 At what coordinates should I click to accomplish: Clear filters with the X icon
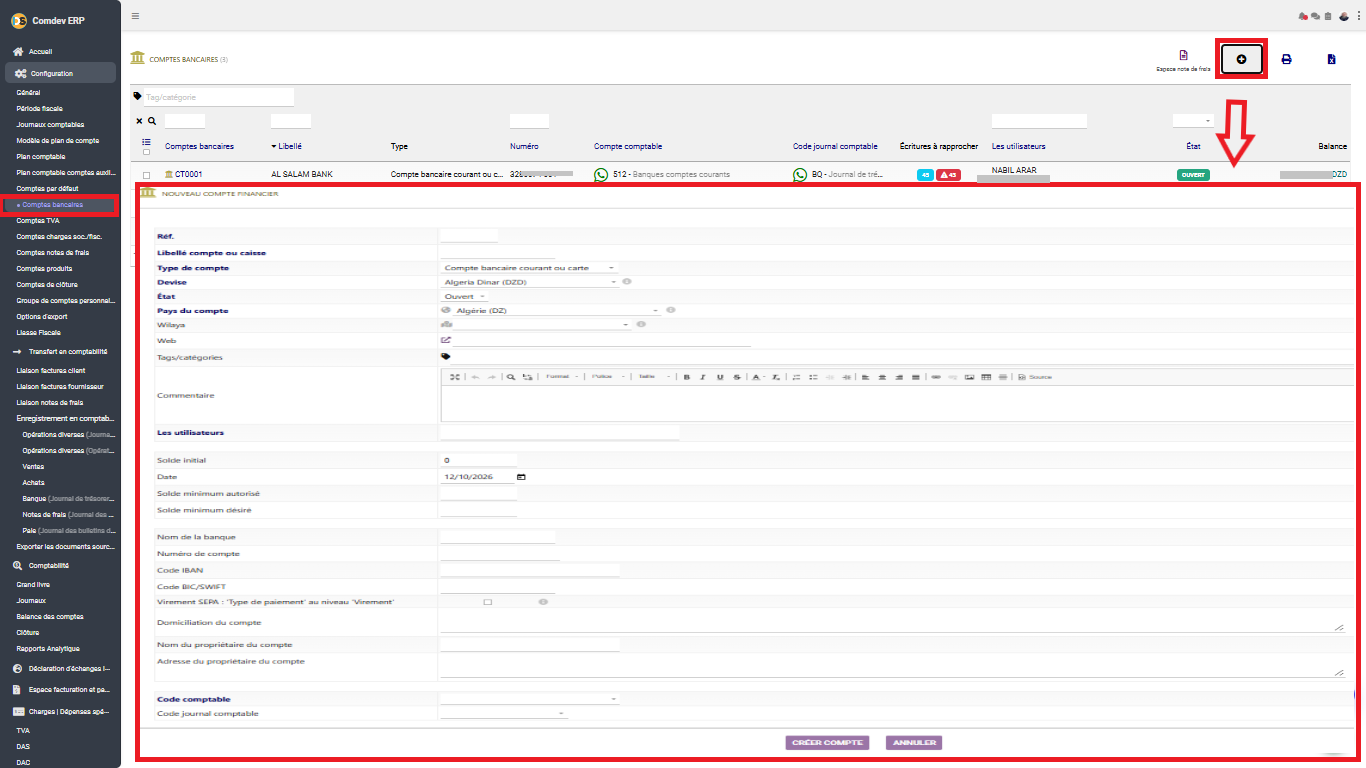[139, 121]
